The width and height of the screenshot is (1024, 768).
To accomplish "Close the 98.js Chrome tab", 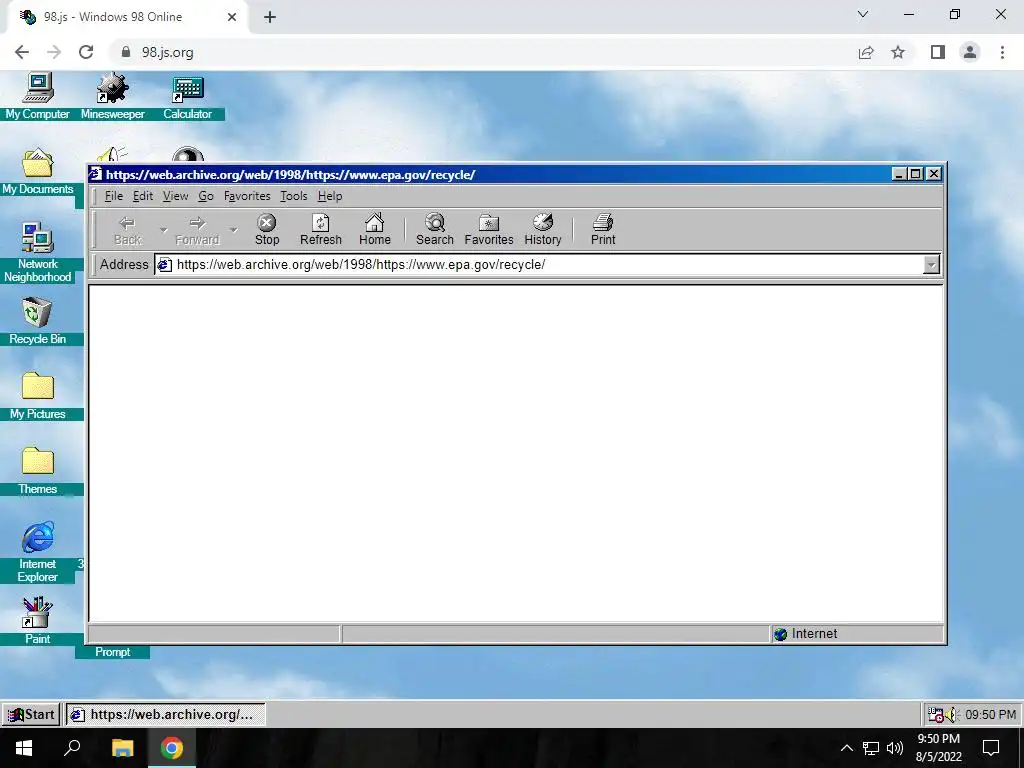I will 232,18.
